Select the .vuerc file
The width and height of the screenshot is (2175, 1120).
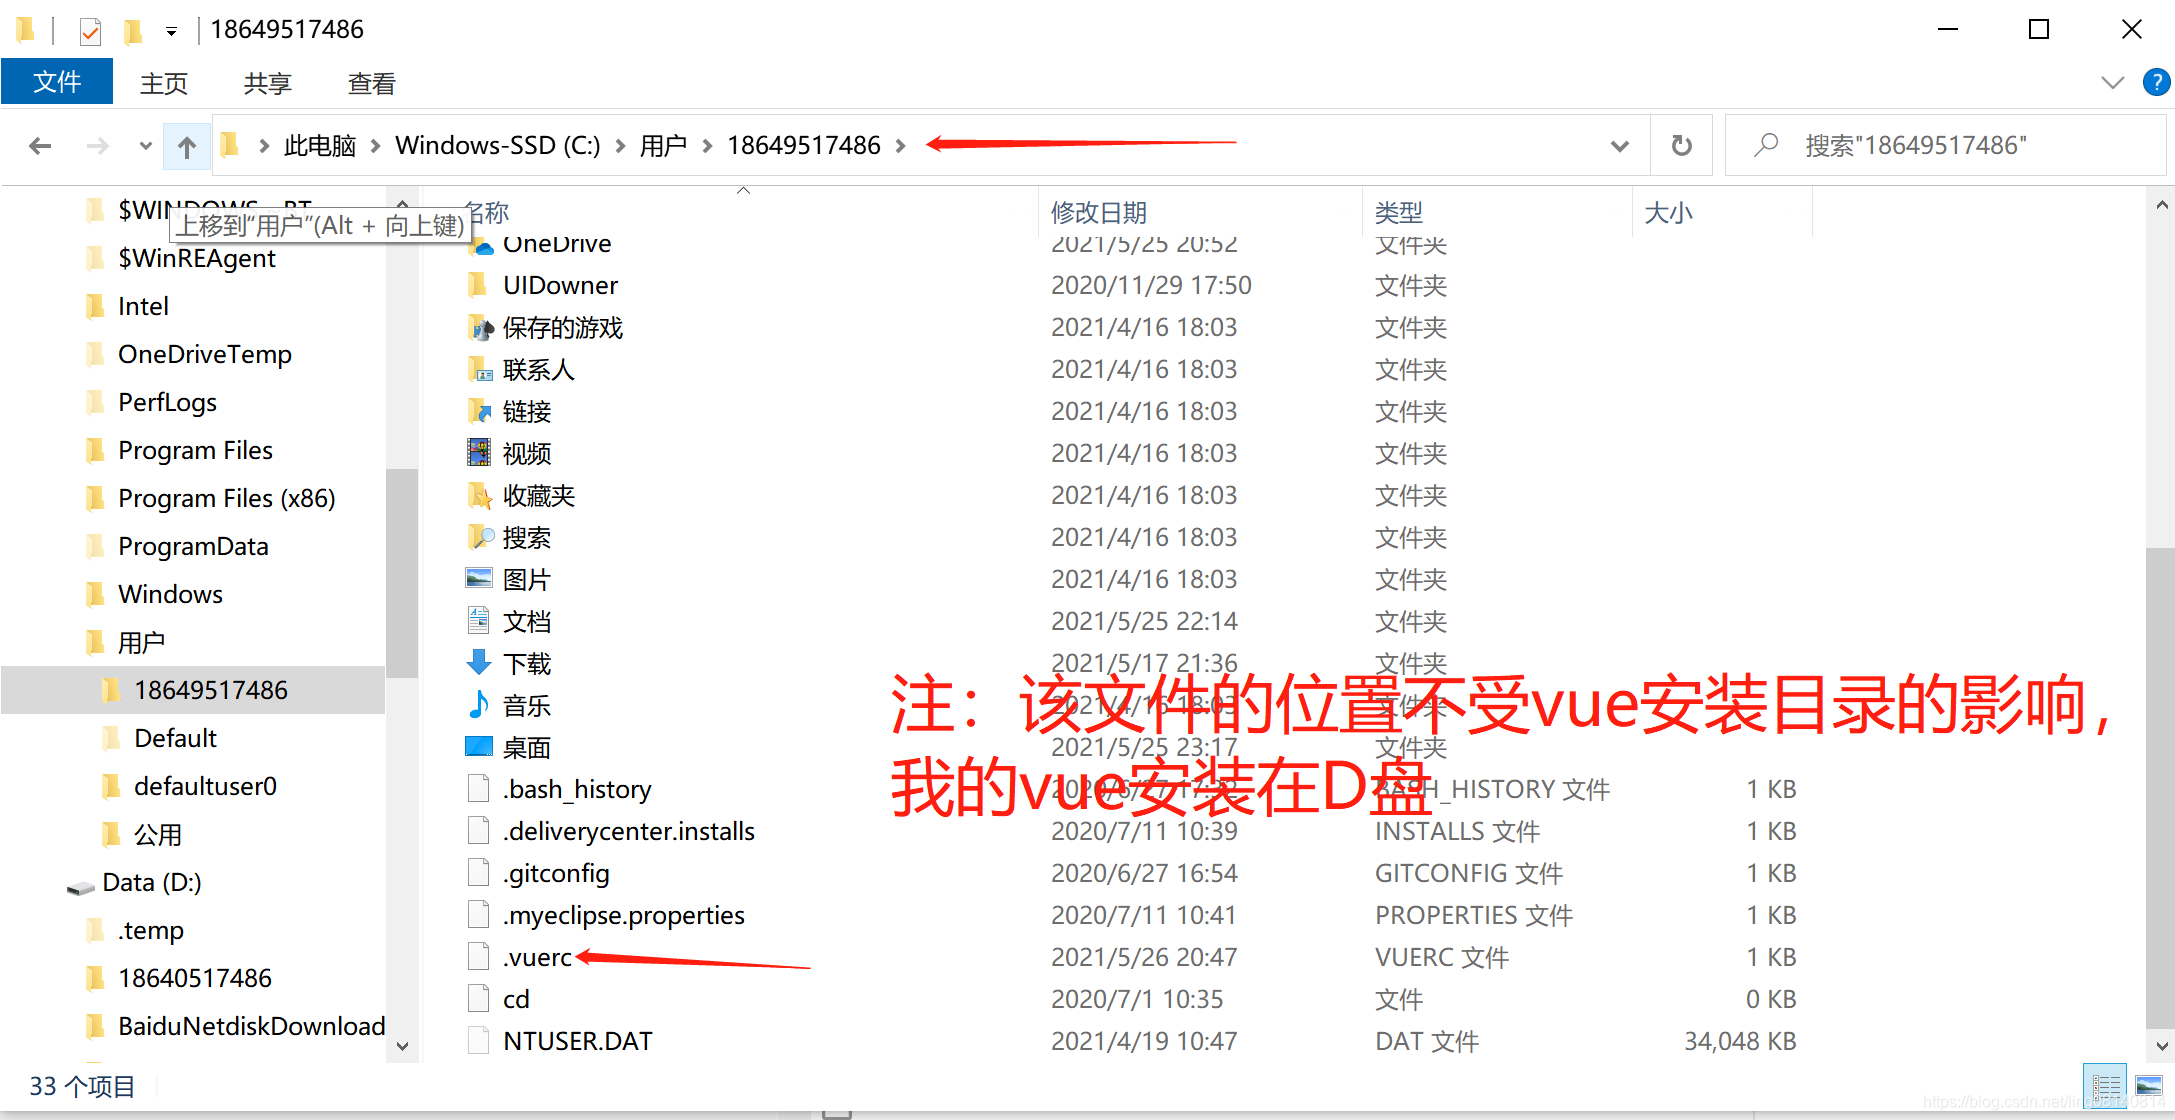tap(537, 958)
